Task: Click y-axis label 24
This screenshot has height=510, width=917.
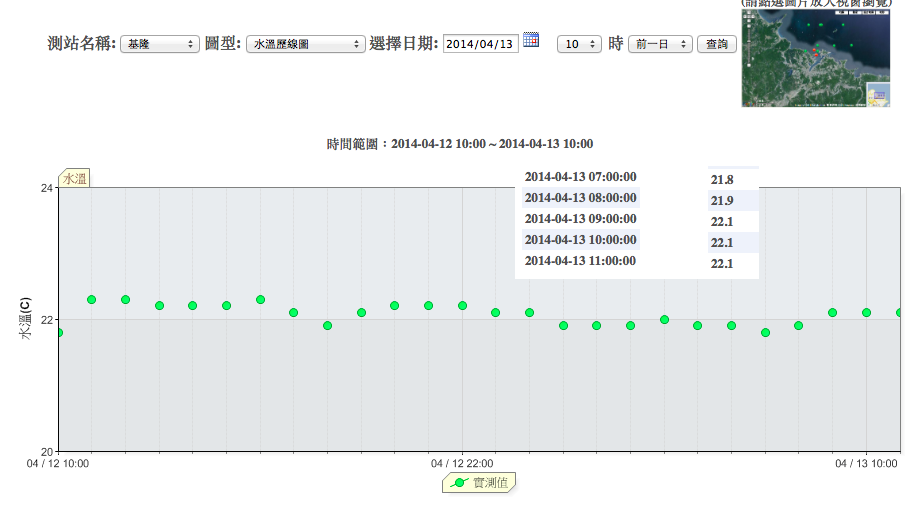Action: (47, 188)
